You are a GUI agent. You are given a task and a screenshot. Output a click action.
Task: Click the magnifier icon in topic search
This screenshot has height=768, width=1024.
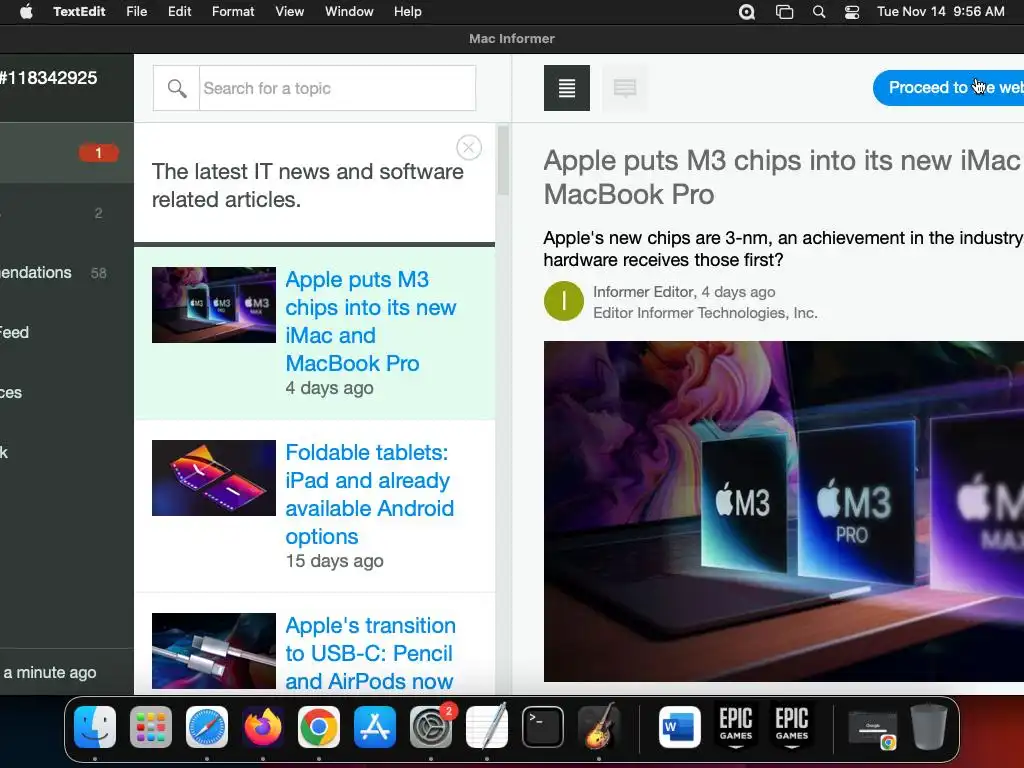click(x=176, y=88)
